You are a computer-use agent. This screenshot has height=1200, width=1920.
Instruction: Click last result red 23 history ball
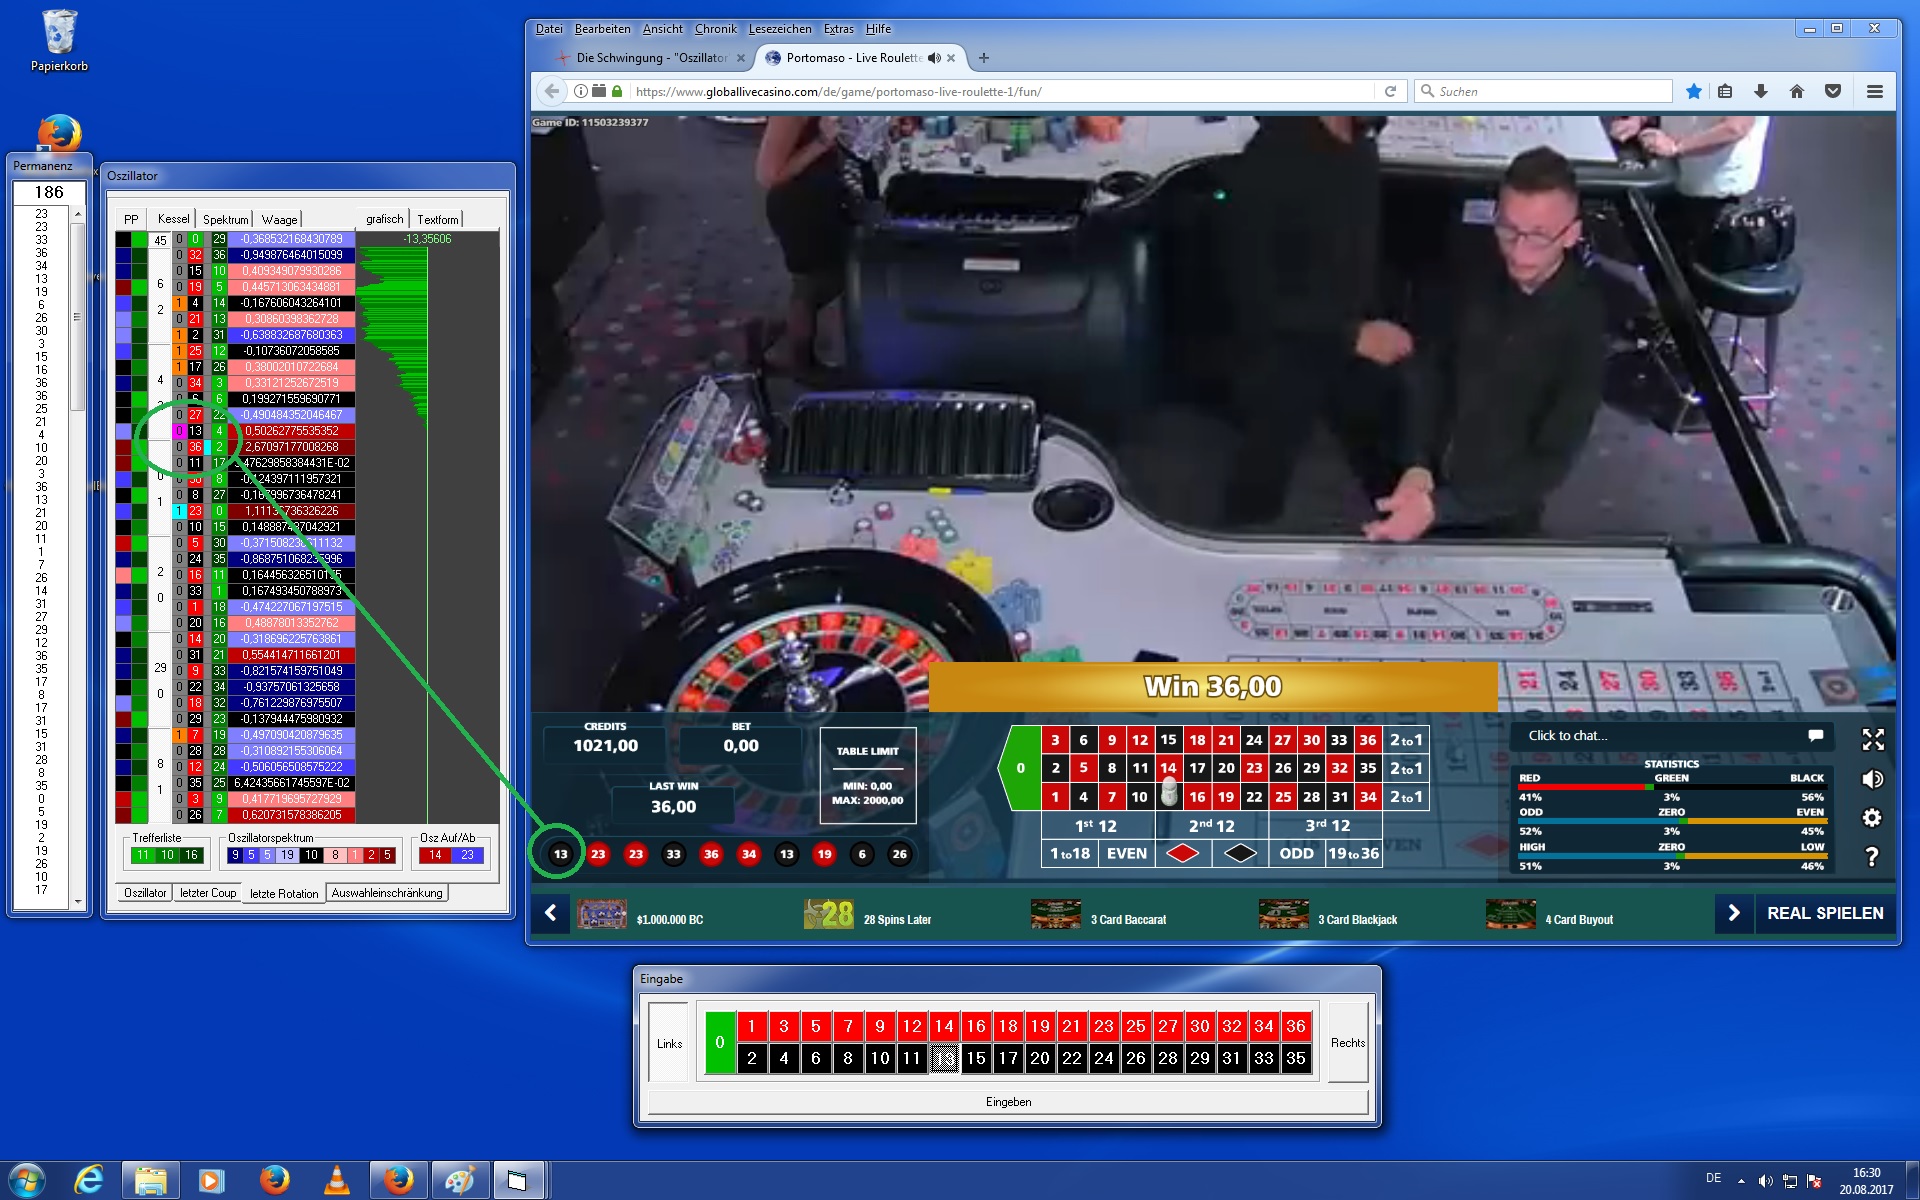coord(598,854)
